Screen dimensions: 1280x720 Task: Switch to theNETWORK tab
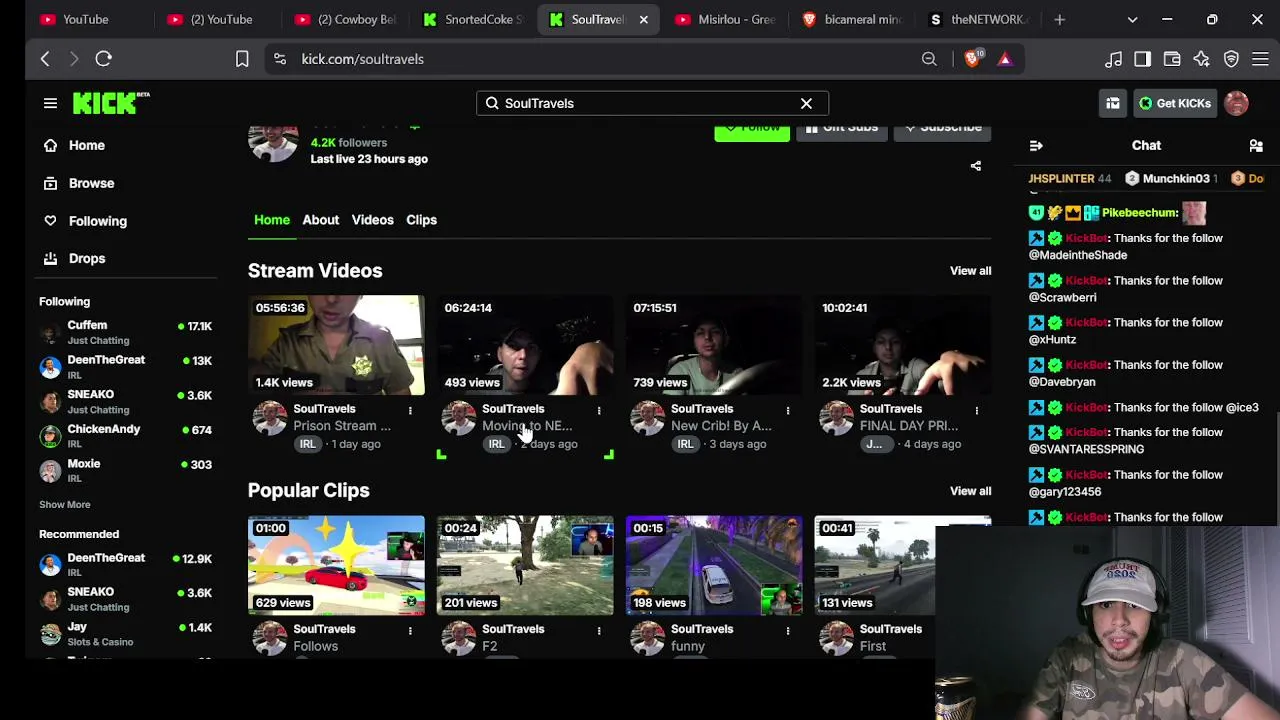tap(980, 19)
